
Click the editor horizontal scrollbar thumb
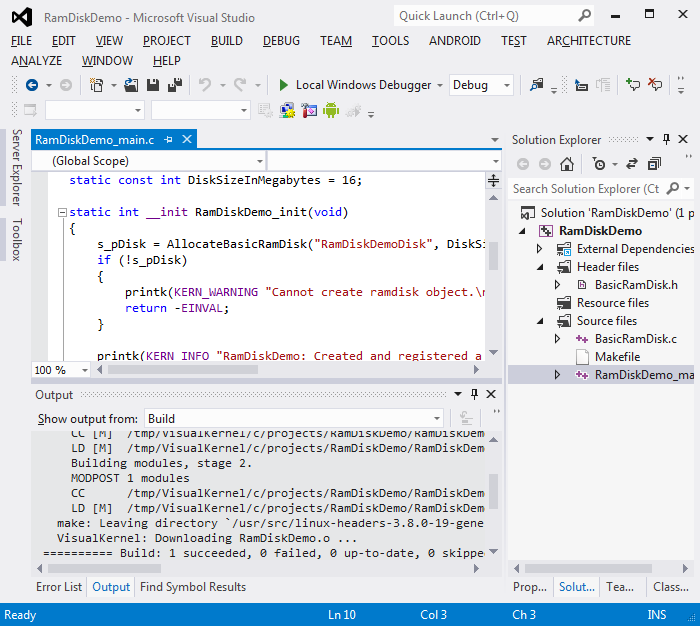coord(183,370)
